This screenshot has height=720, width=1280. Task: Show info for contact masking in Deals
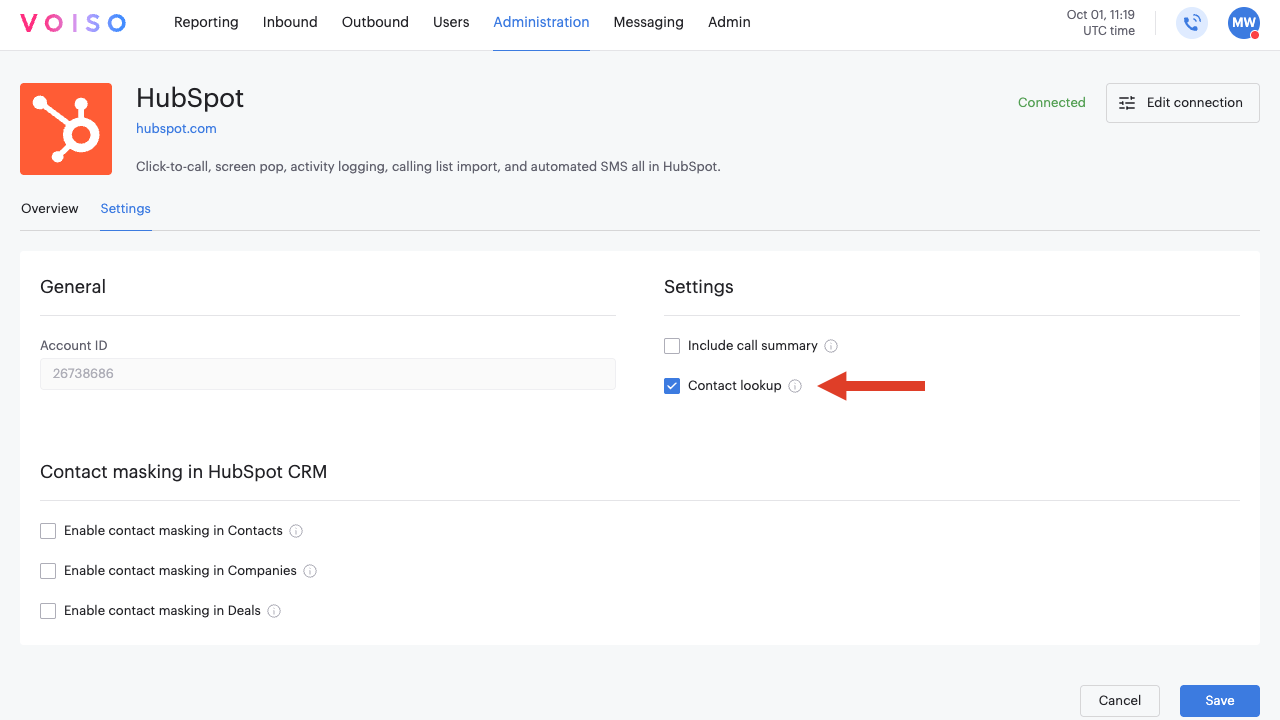(x=274, y=611)
